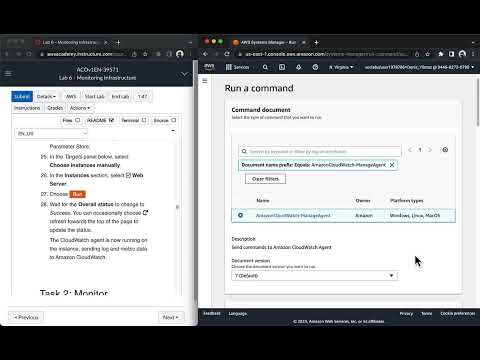Open the Language link in footer
The image size is (480, 360).
238,313
